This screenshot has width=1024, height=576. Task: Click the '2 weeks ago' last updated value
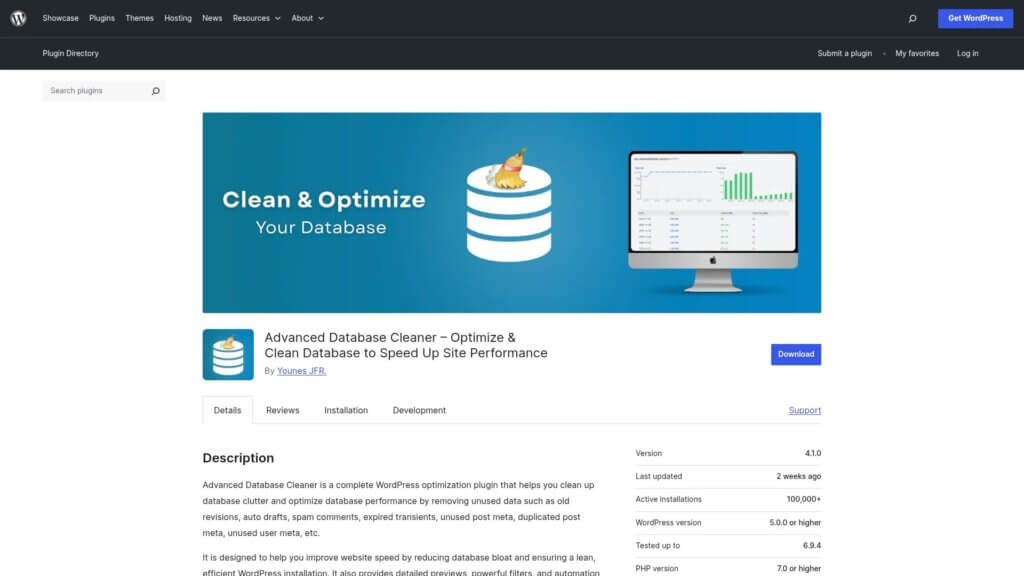(799, 476)
